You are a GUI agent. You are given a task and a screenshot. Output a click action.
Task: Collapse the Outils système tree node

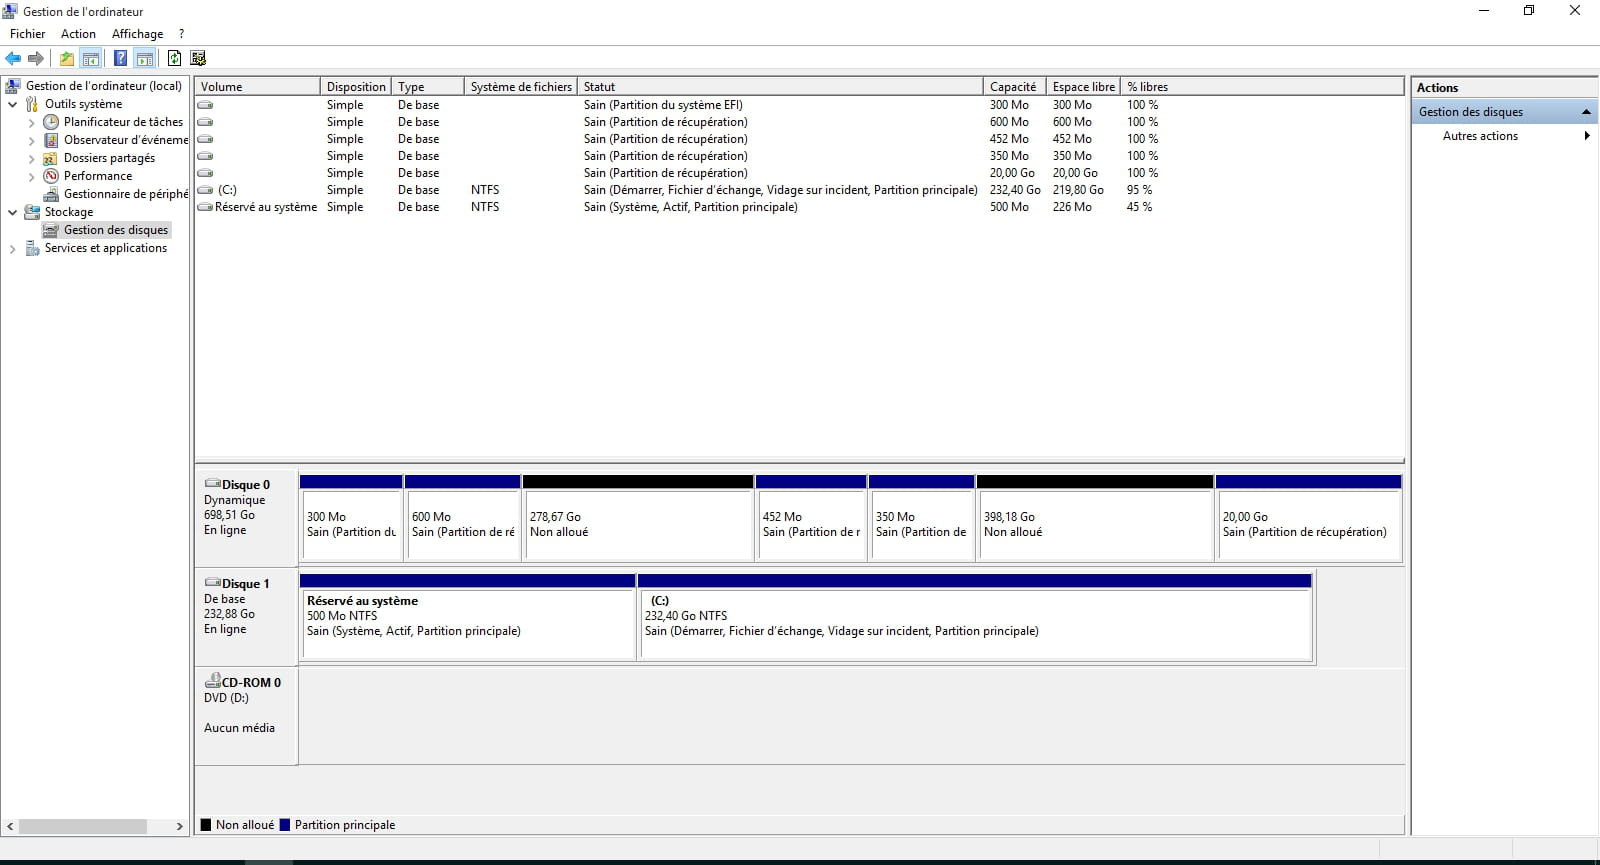pos(13,104)
